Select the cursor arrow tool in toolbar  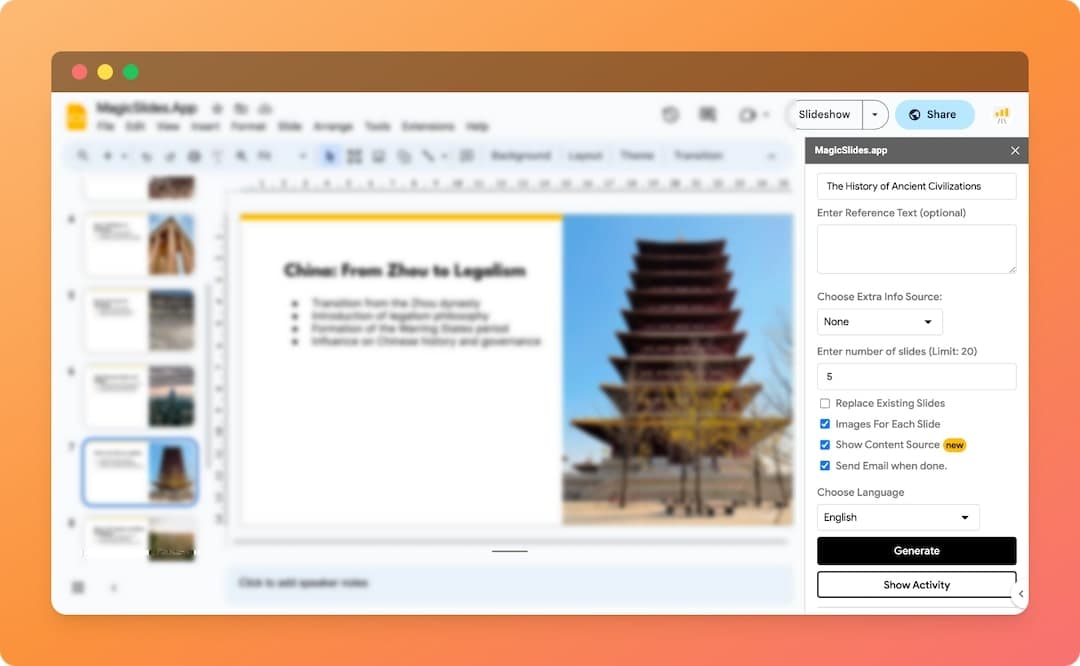(x=329, y=156)
